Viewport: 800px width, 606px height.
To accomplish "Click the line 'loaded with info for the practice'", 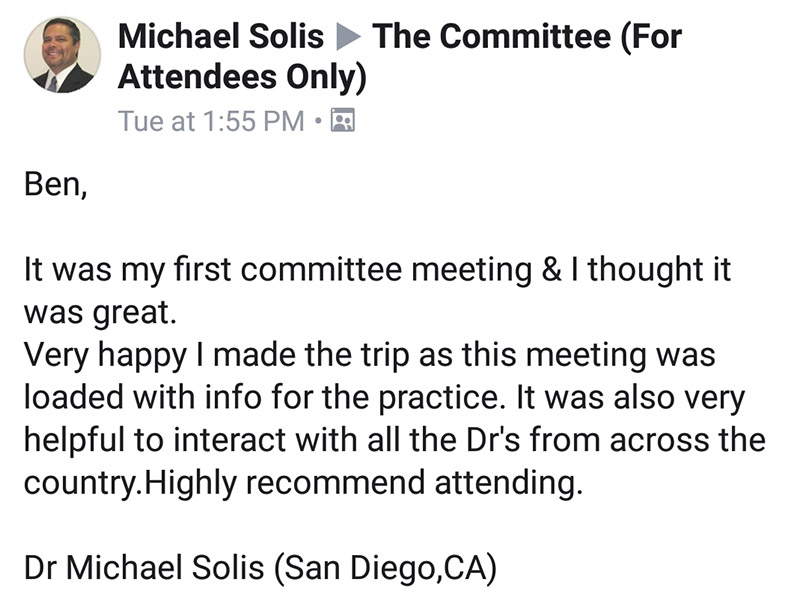I will click(x=264, y=397).
